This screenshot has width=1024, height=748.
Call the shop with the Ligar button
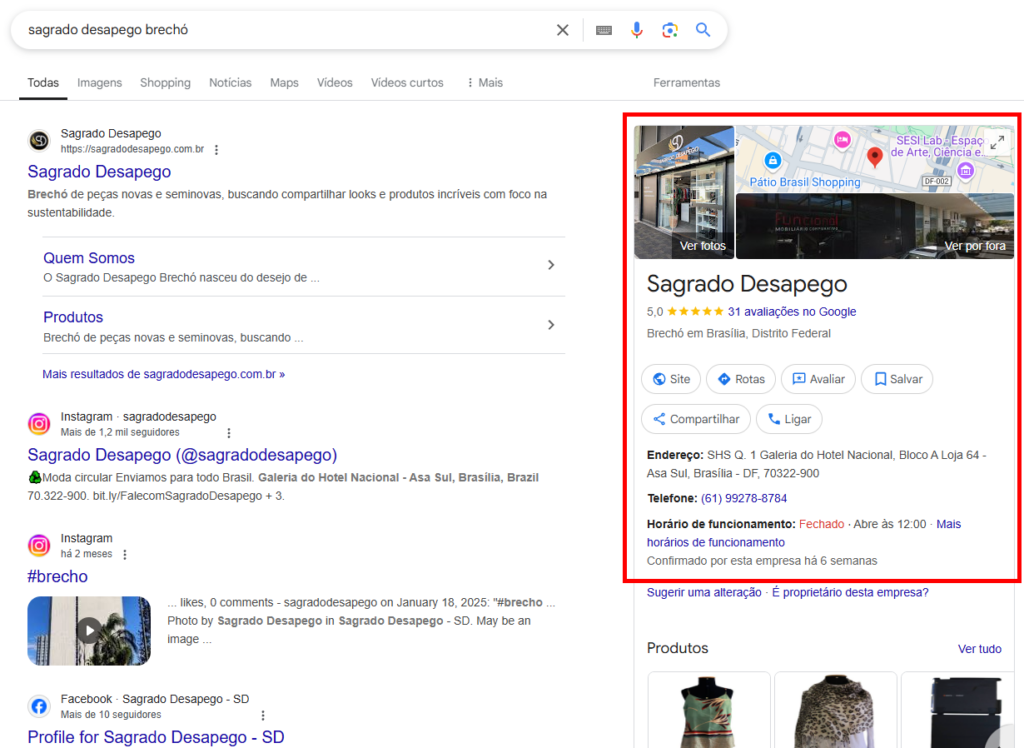(x=789, y=419)
